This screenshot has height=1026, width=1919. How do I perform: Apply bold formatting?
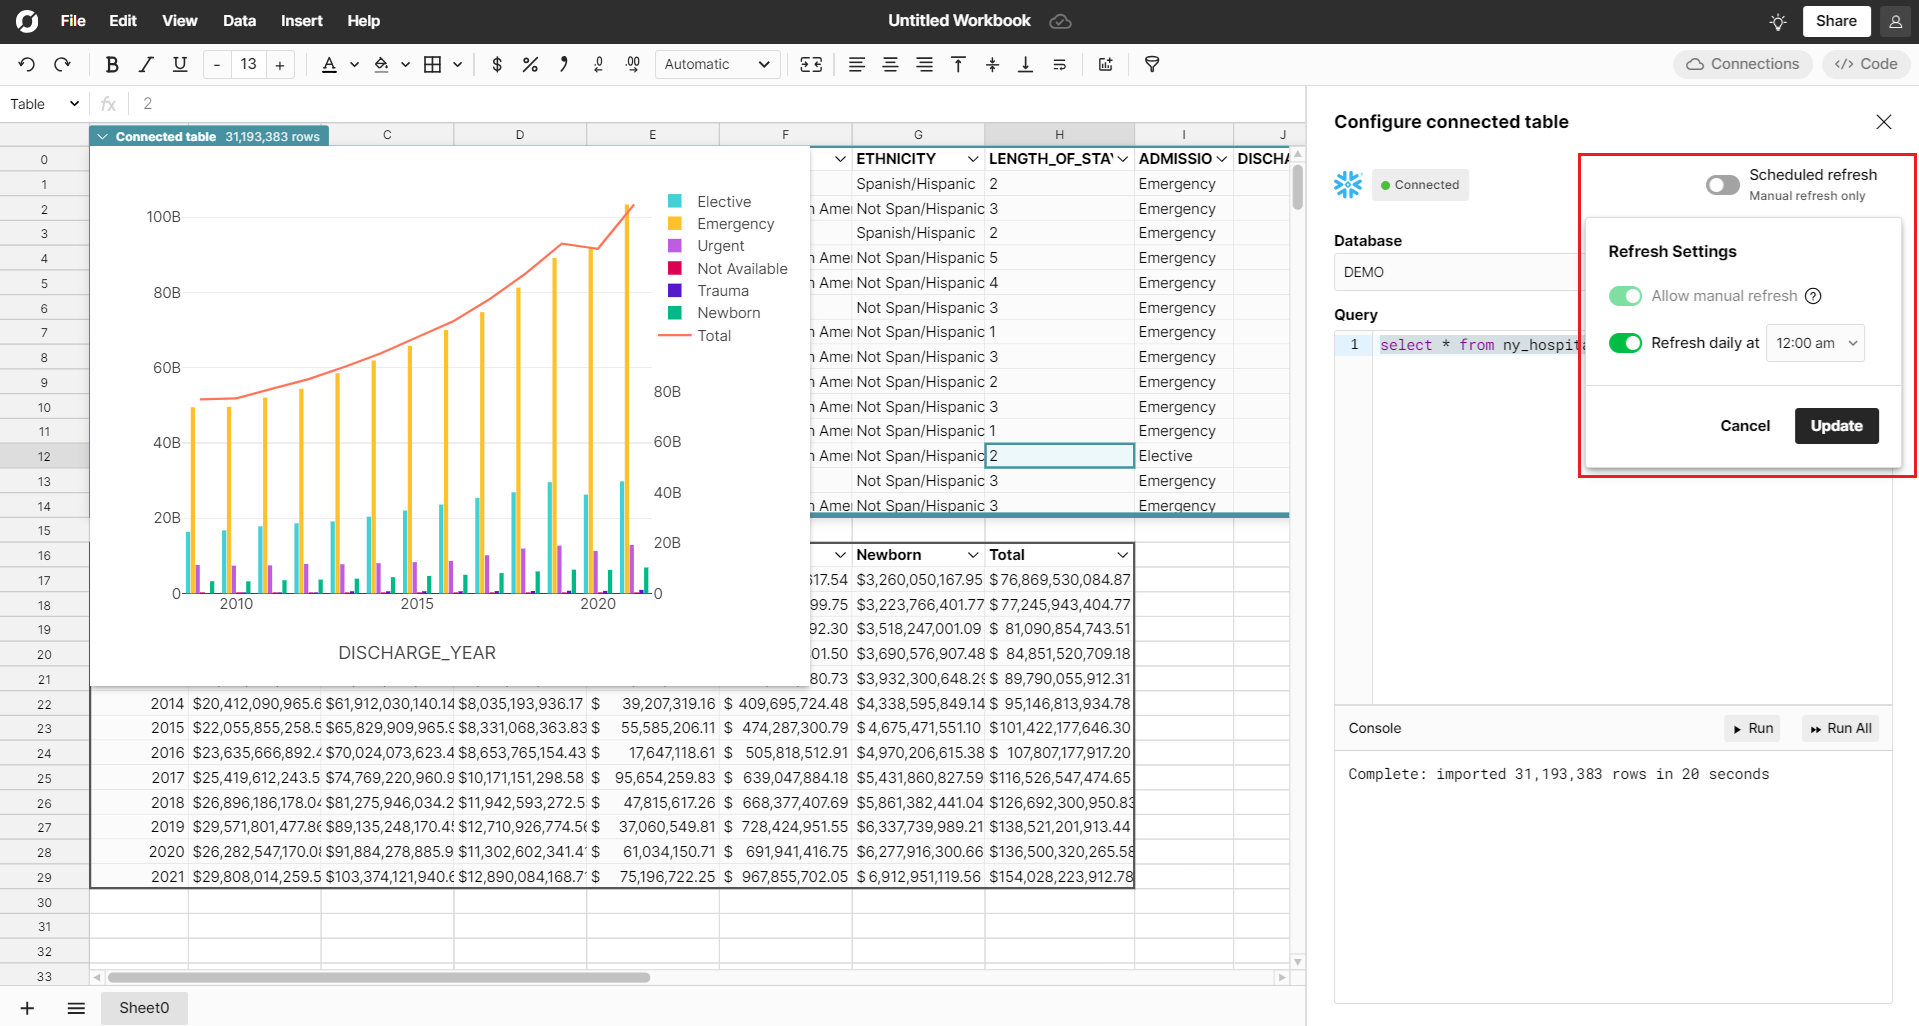click(x=112, y=64)
